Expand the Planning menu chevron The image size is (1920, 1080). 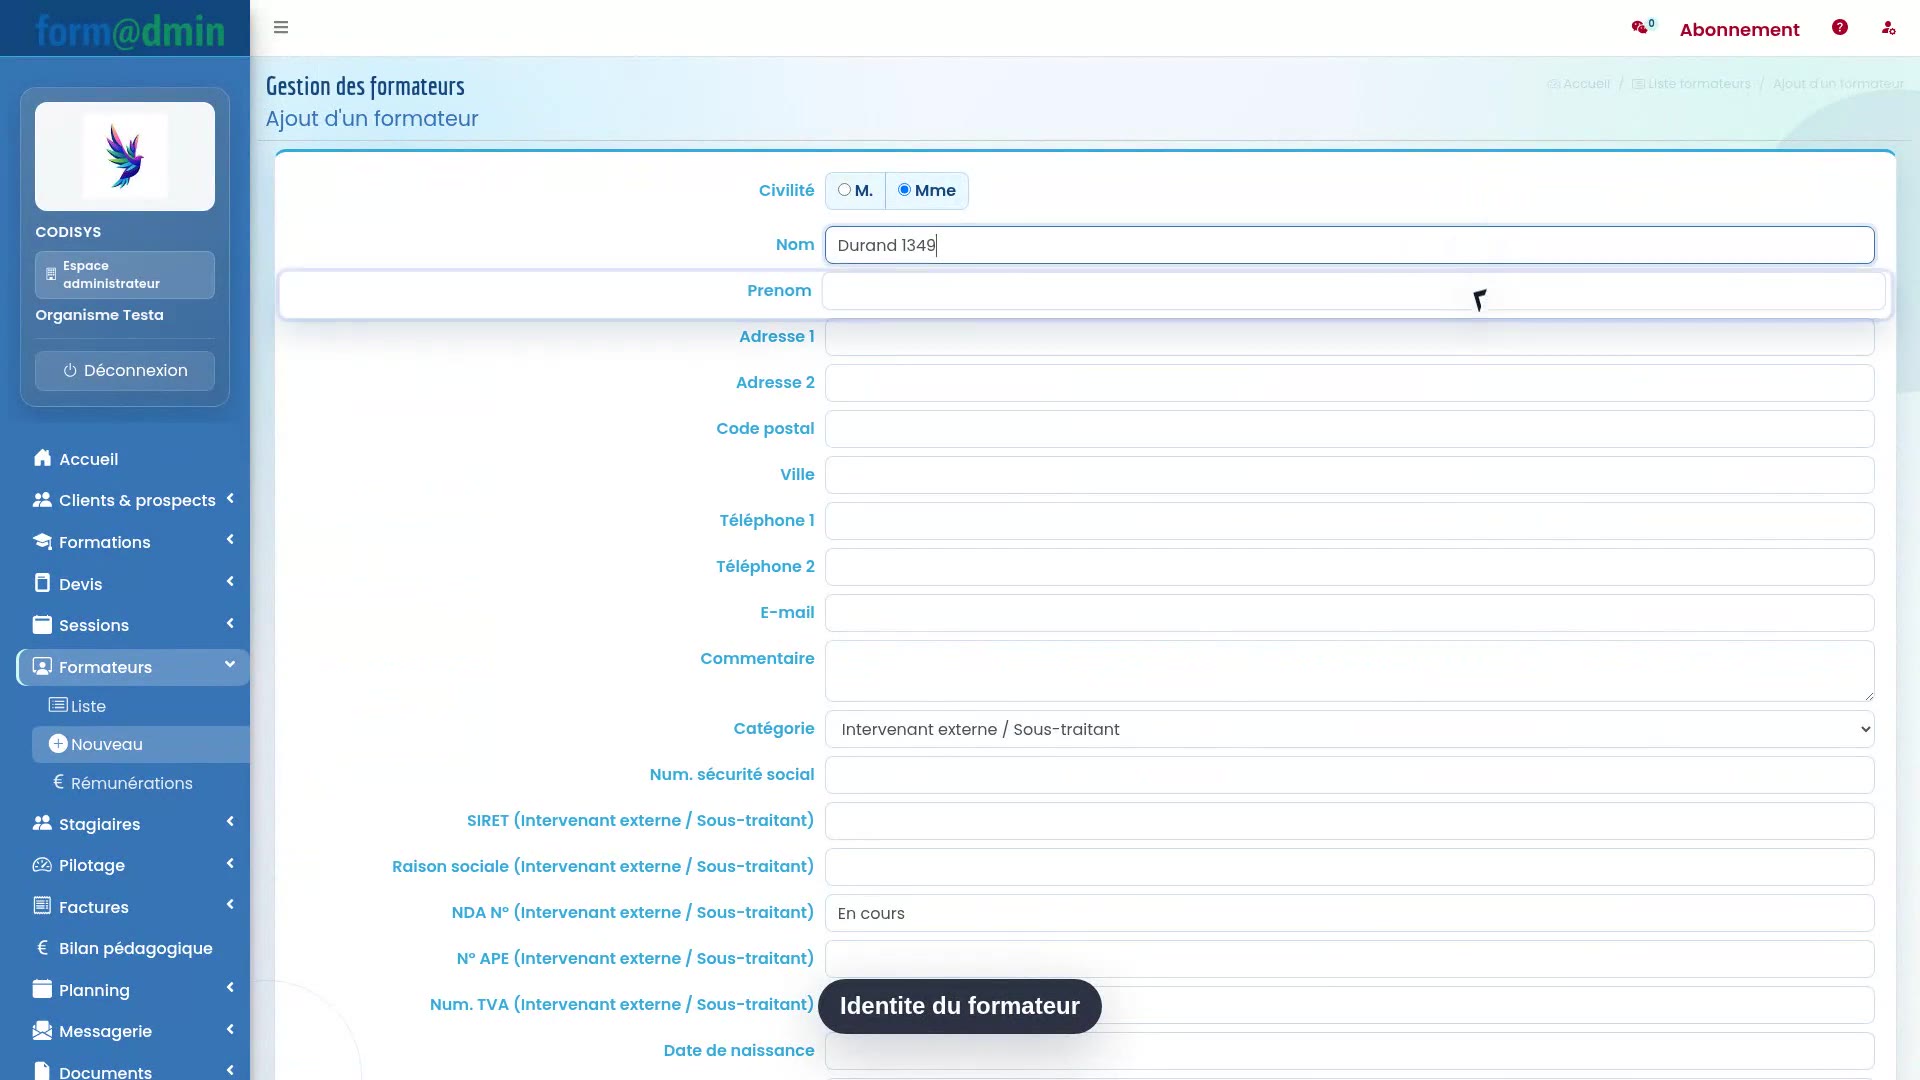click(x=230, y=988)
